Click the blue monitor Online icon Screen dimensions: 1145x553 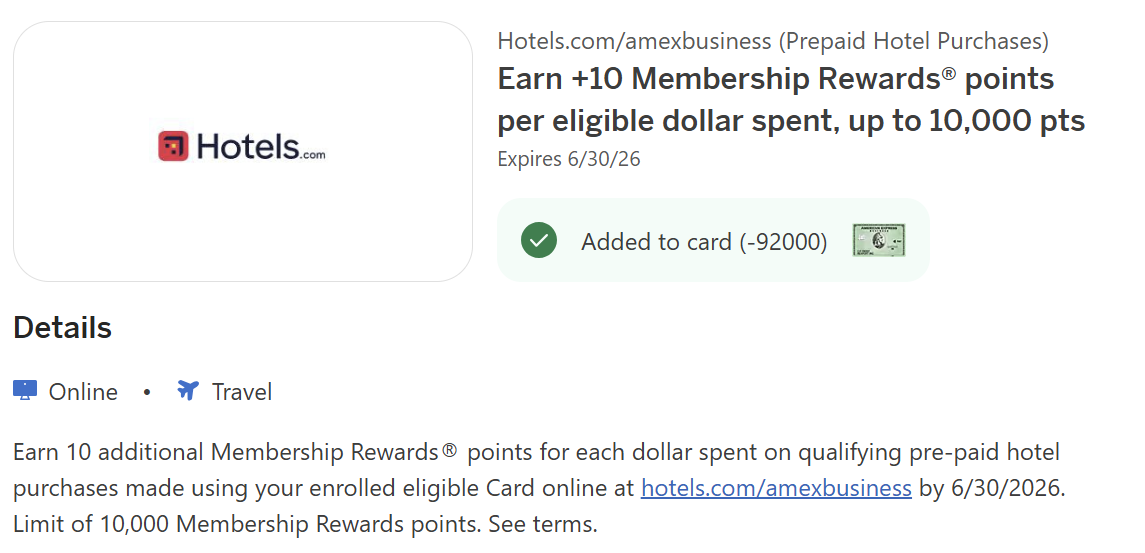point(25,391)
